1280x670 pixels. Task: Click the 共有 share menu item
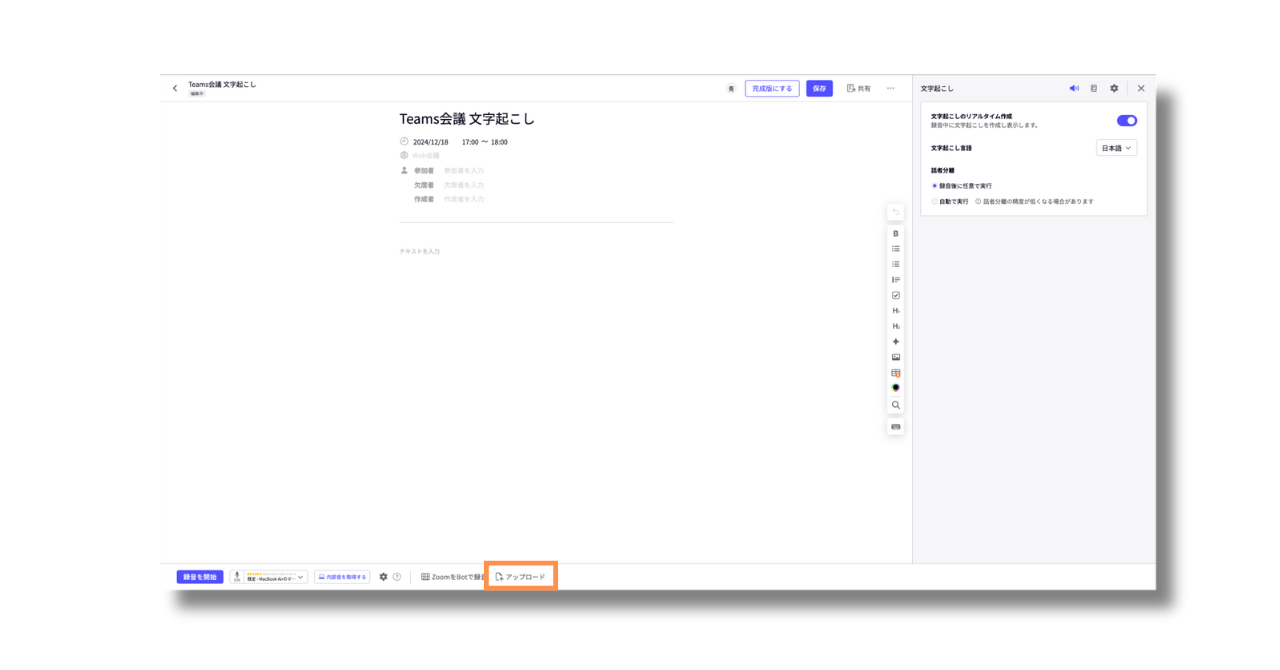(x=858, y=88)
